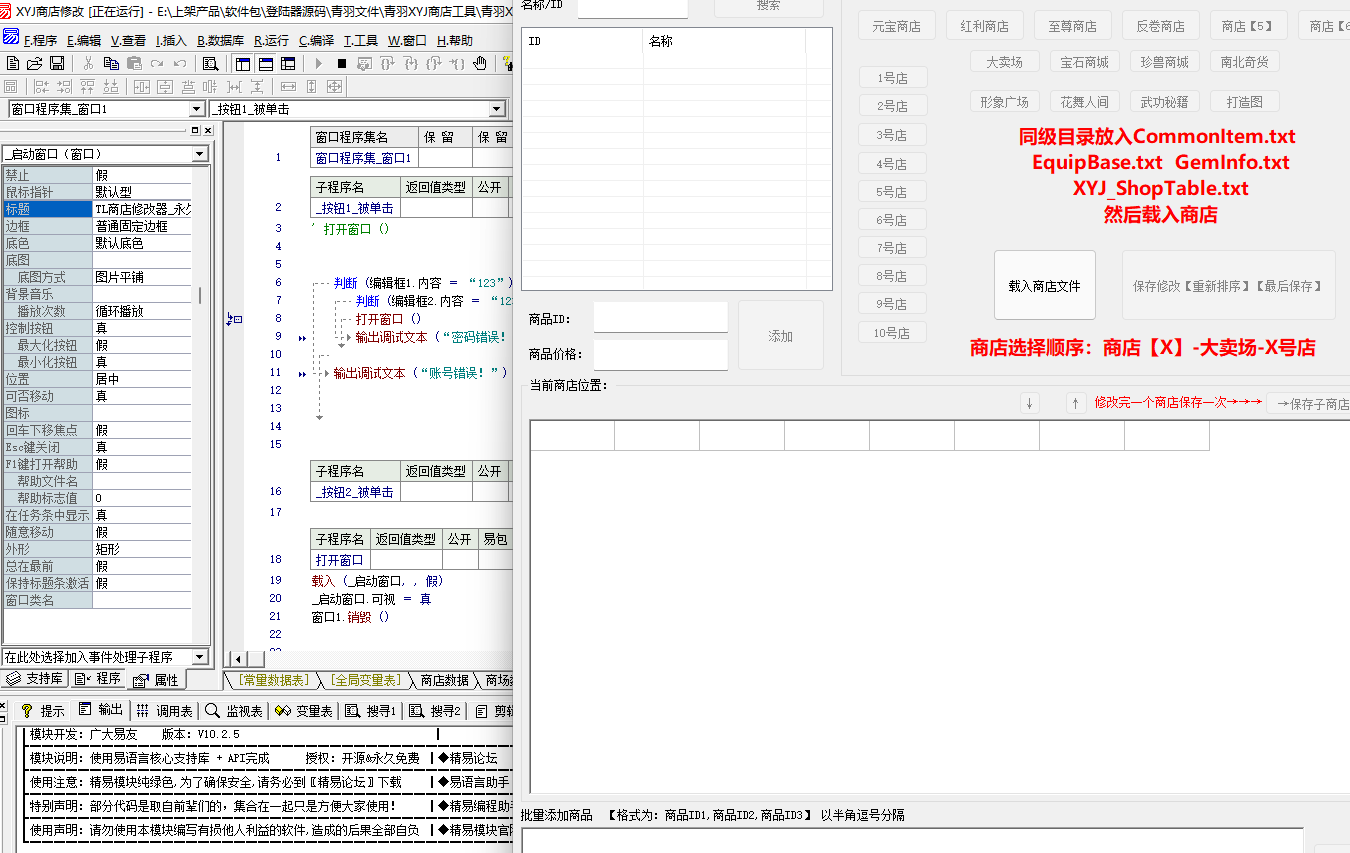The height and width of the screenshot is (853, 1350).
Task: Click the hand icon in the debug toolbar
Action: 480,63
